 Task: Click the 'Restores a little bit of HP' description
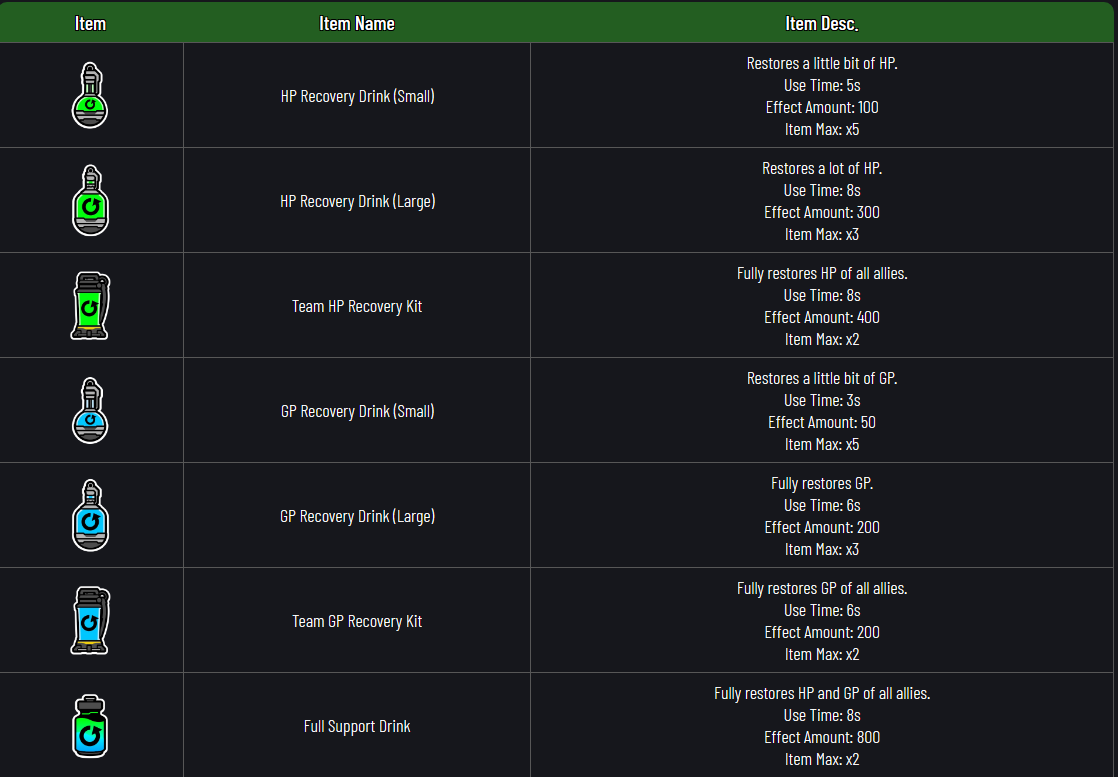(822, 64)
